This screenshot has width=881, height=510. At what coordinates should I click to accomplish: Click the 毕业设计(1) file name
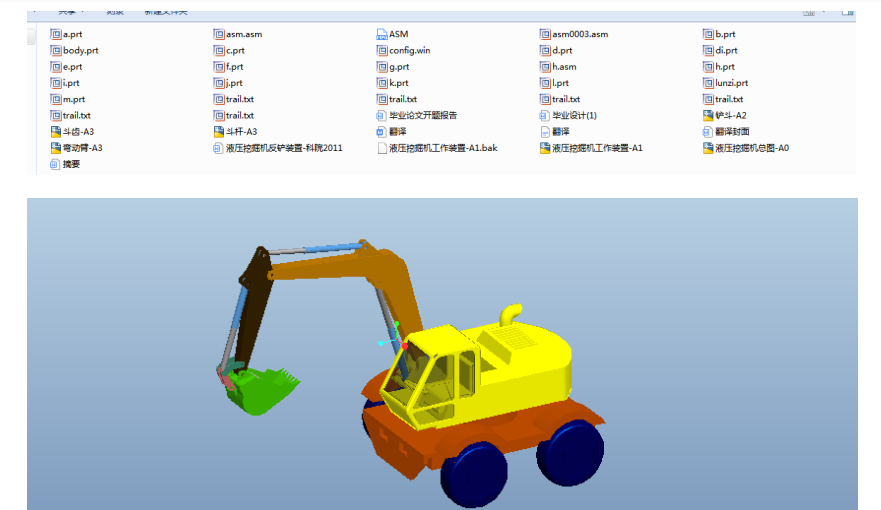pos(574,116)
